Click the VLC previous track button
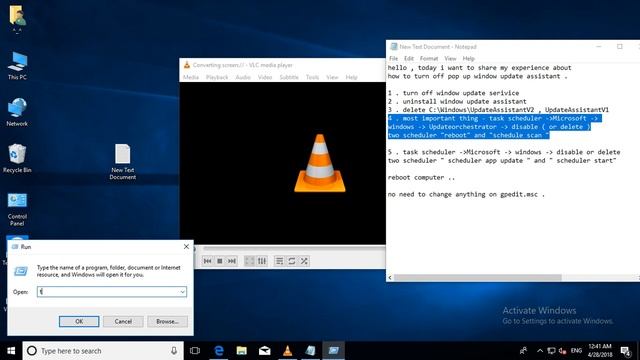 (x=207, y=261)
